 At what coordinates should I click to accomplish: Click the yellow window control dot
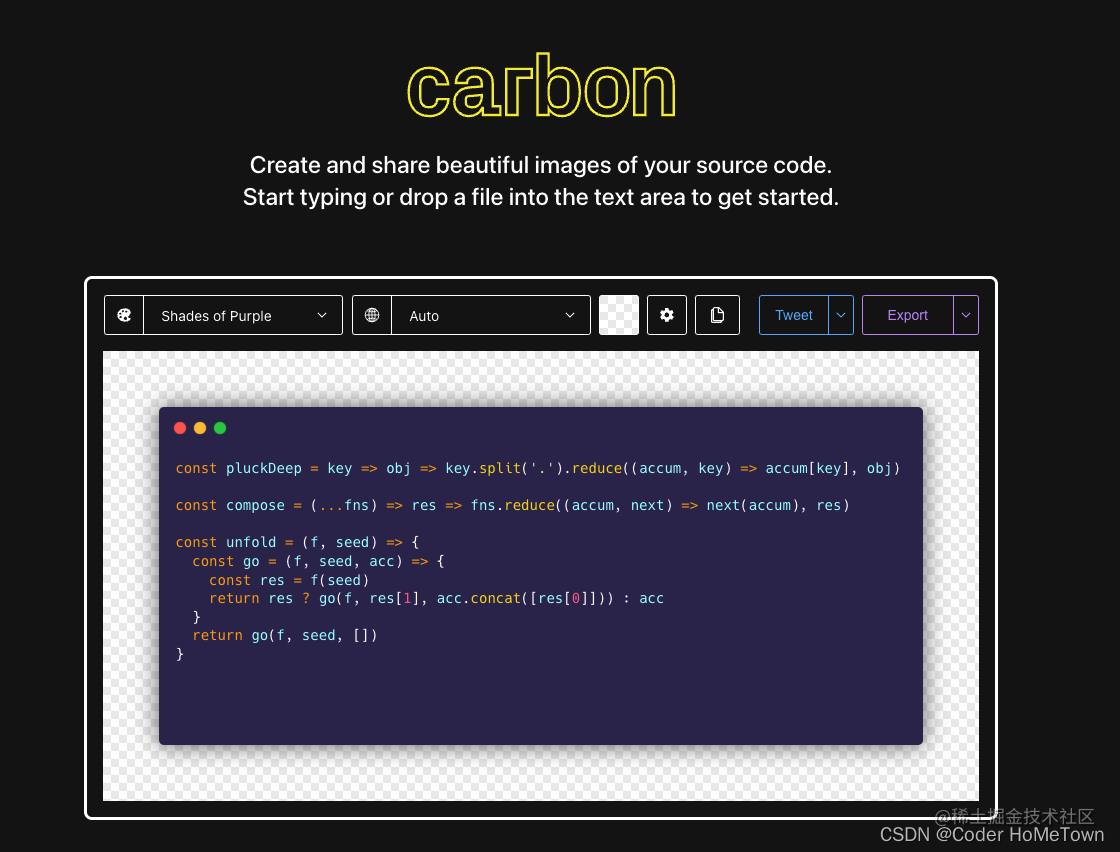tap(200, 428)
